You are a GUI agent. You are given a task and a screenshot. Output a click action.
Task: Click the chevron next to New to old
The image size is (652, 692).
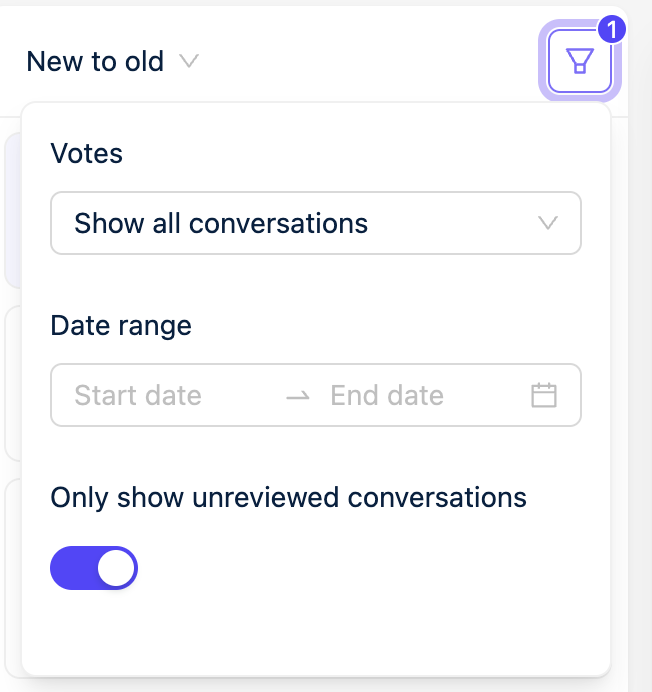tap(188, 62)
